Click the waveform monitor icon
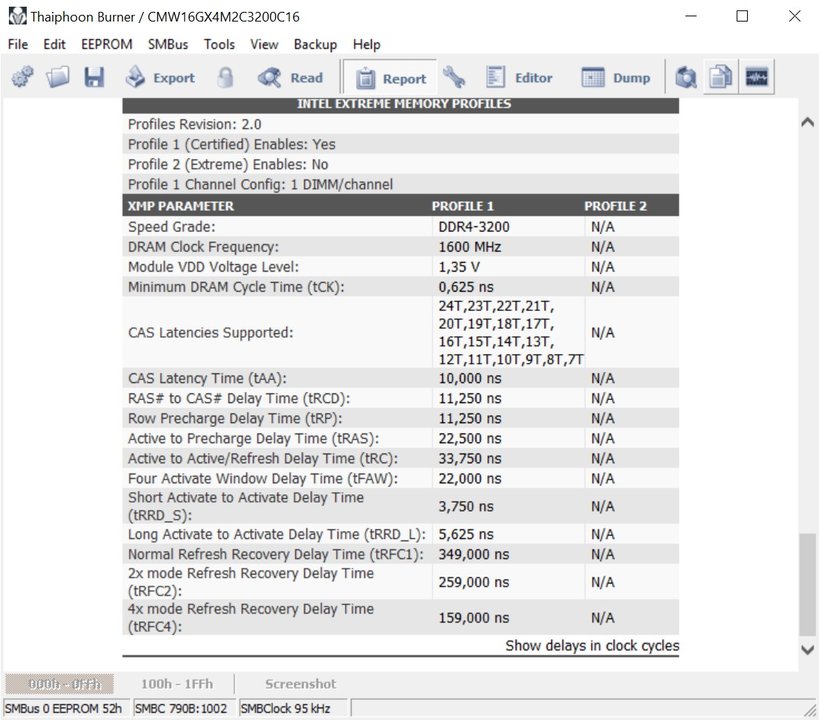This screenshot has height=720, width=819. [756, 77]
